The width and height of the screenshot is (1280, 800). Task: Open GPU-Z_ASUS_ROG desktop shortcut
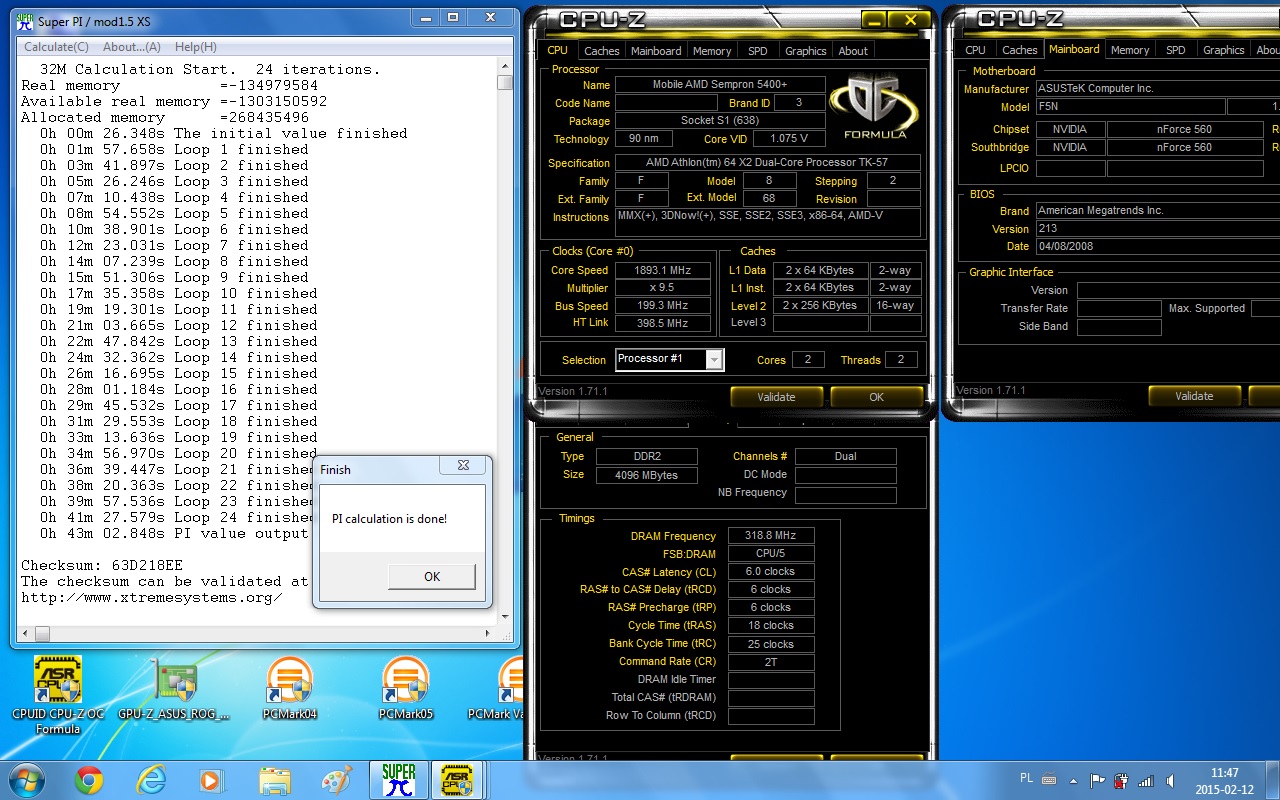(175, 690)
